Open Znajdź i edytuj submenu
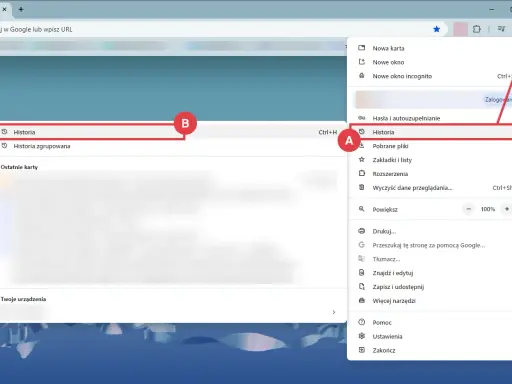The width and height of the screenshot is (512, 384). click(430, 273)
